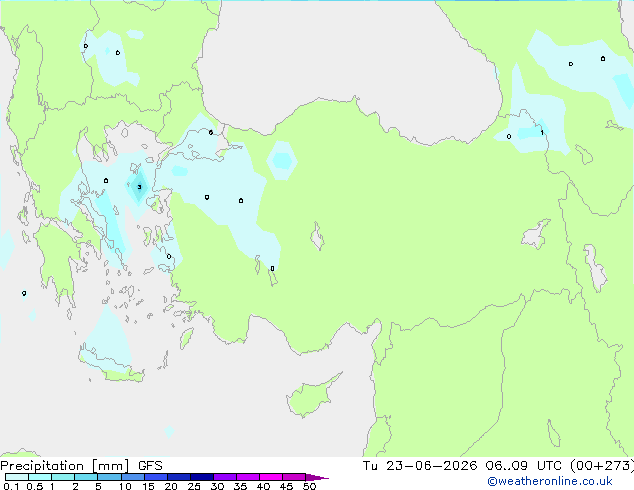Image resolution: width=634 pixels, height=490 pixels.
Task: Click the "10" legend value label
Action: coord(125,486)
